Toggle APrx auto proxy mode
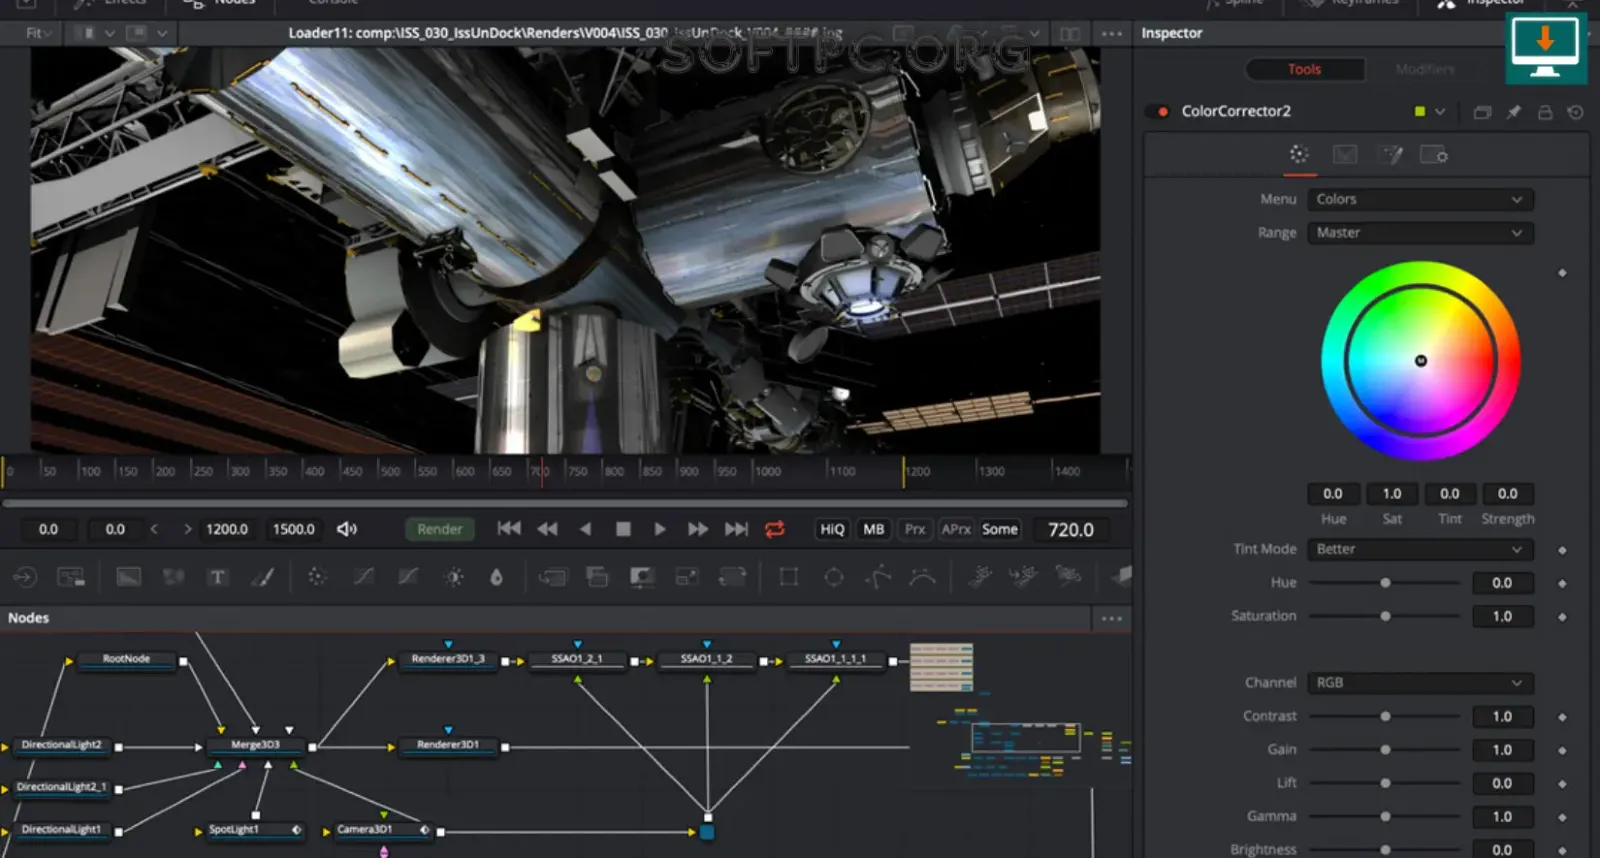The width and height of the screenshot is (1600, 858). coord(956,529)
